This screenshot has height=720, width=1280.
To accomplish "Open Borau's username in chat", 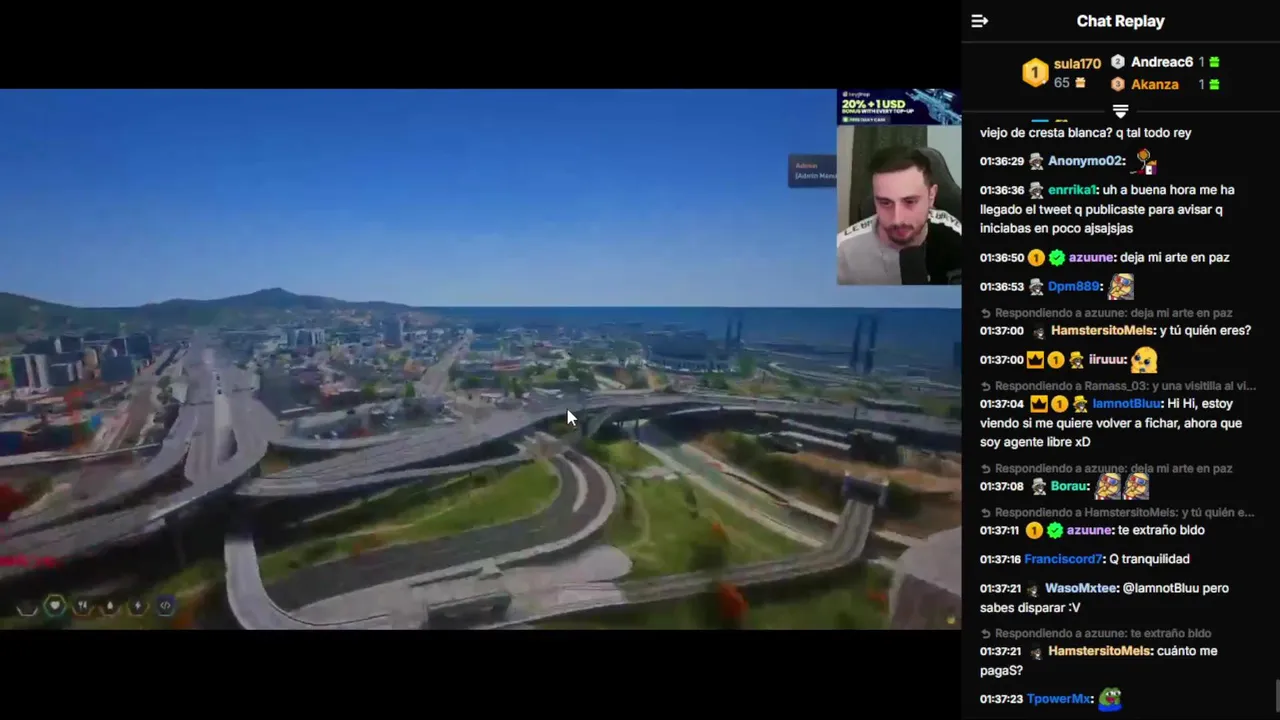I will (x=1069, y=487).
